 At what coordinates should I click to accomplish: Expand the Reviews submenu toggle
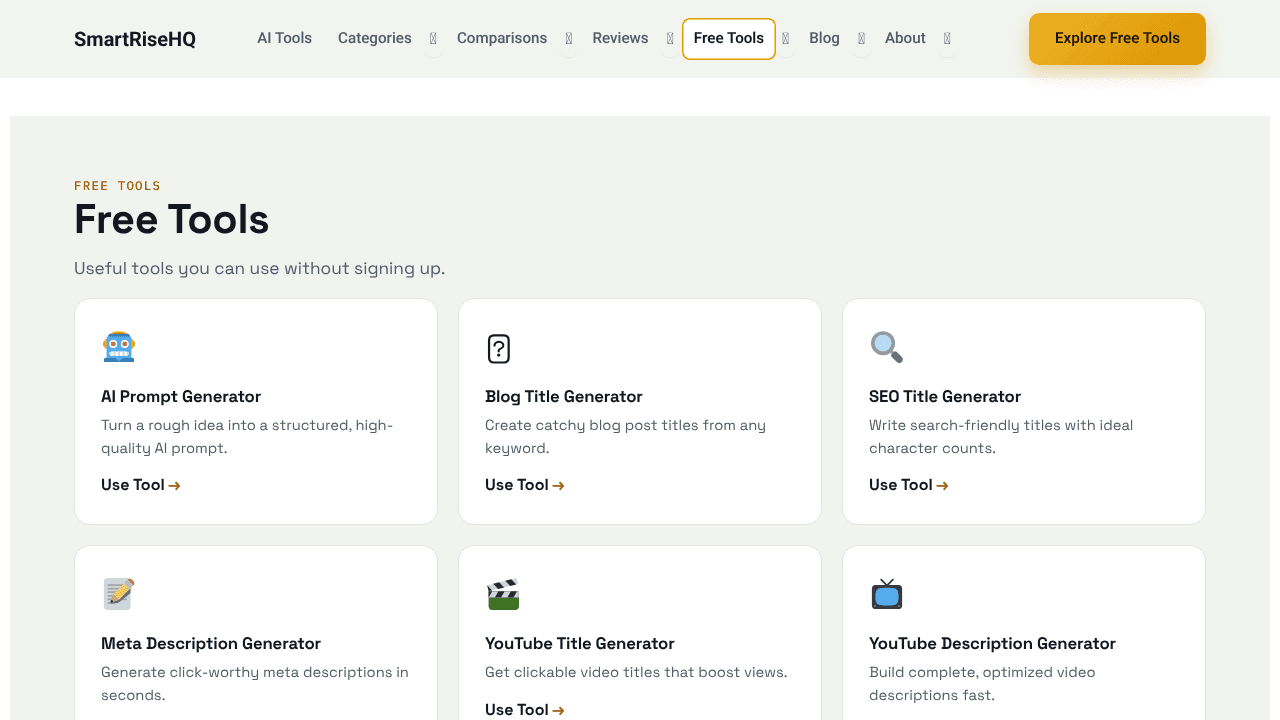click(670, 39)
